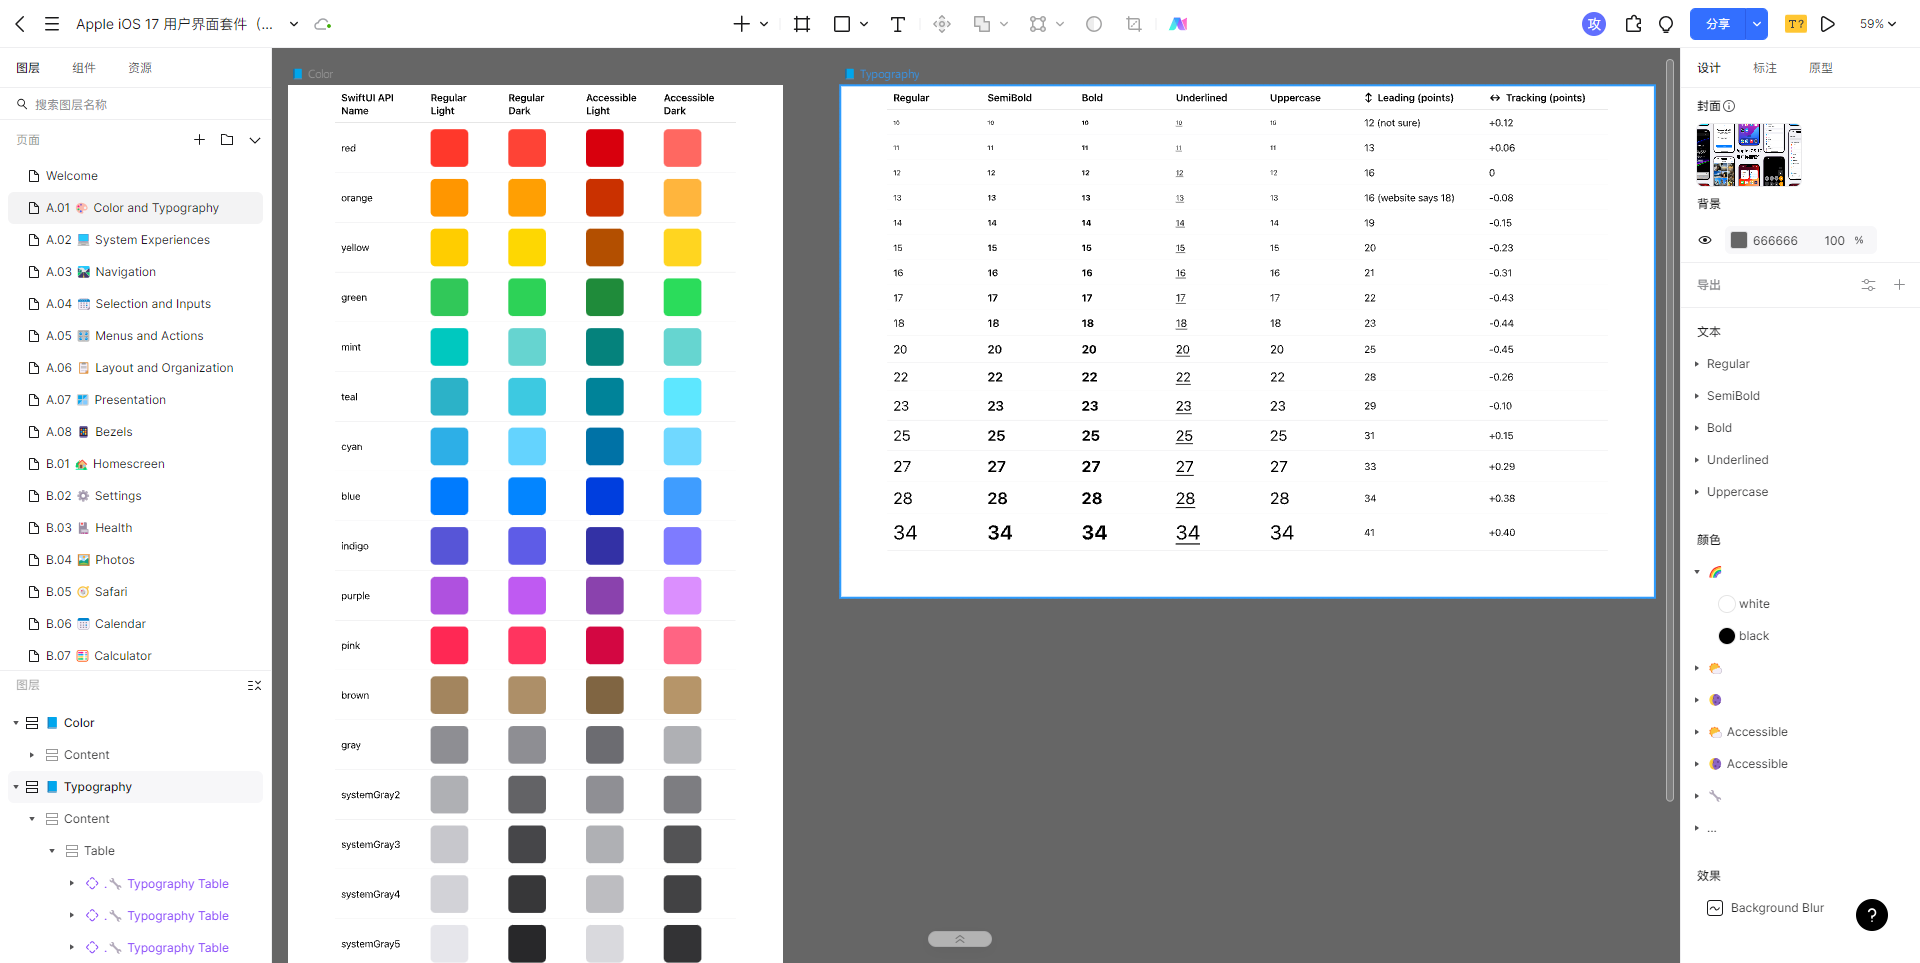Open the B.02 Settings page
The height and width of the screenshot is (963, 1920).
click(136, 496)
